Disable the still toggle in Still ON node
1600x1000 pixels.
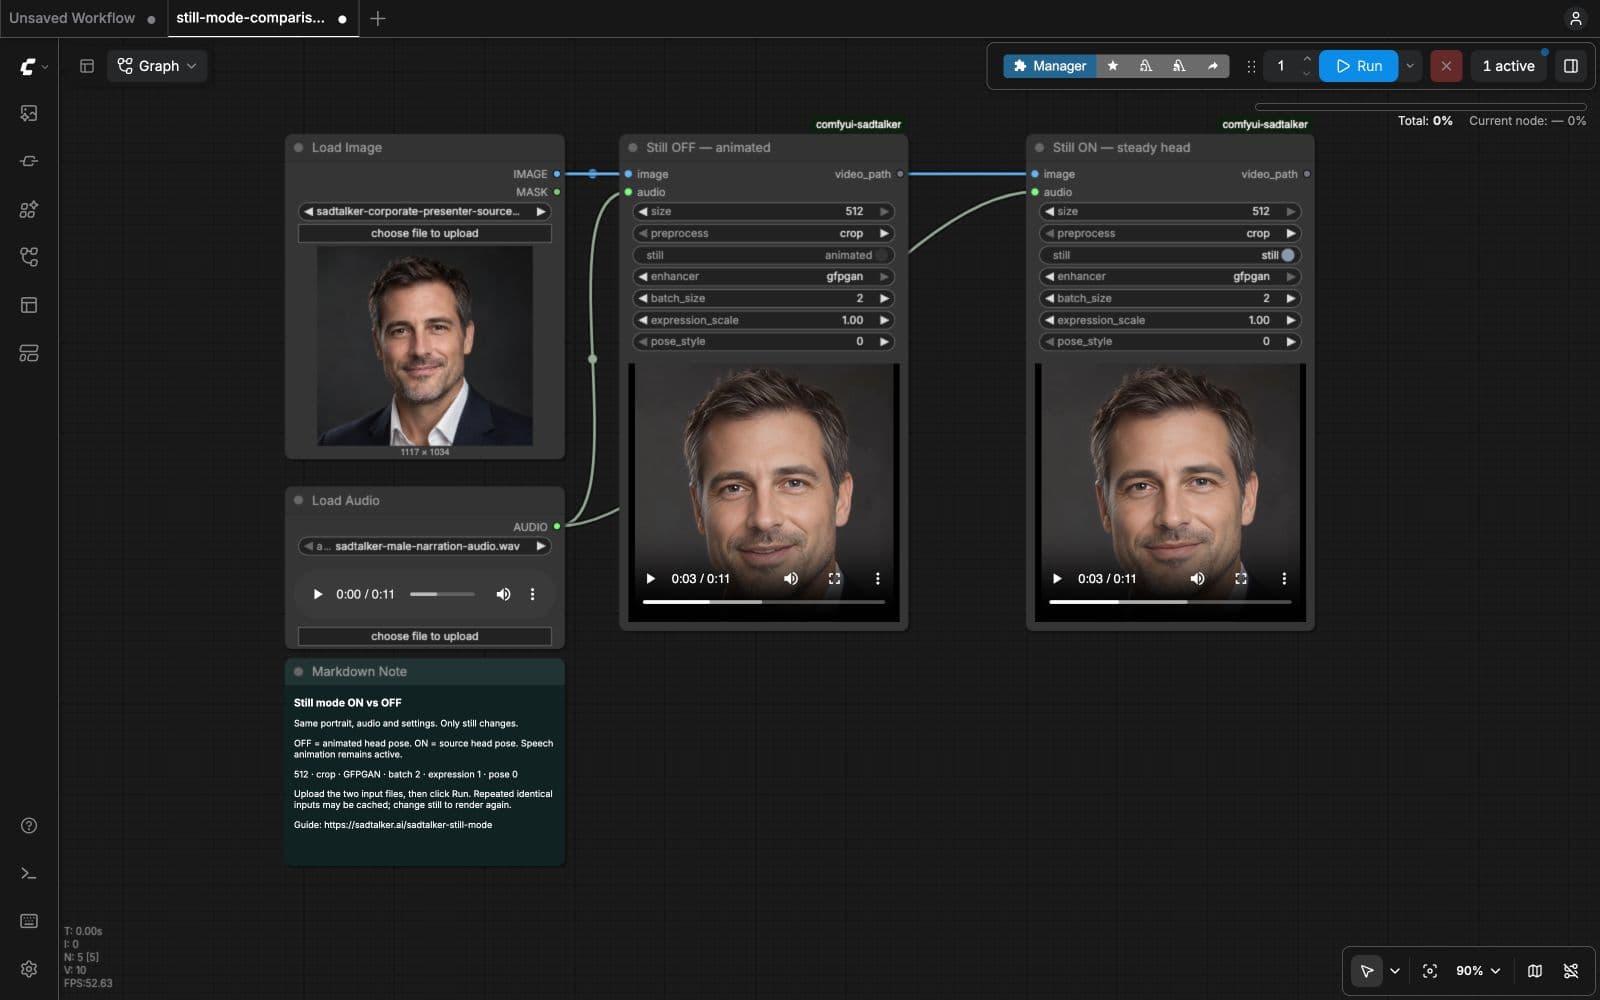pyautogui.click(x=1170, y=255)
